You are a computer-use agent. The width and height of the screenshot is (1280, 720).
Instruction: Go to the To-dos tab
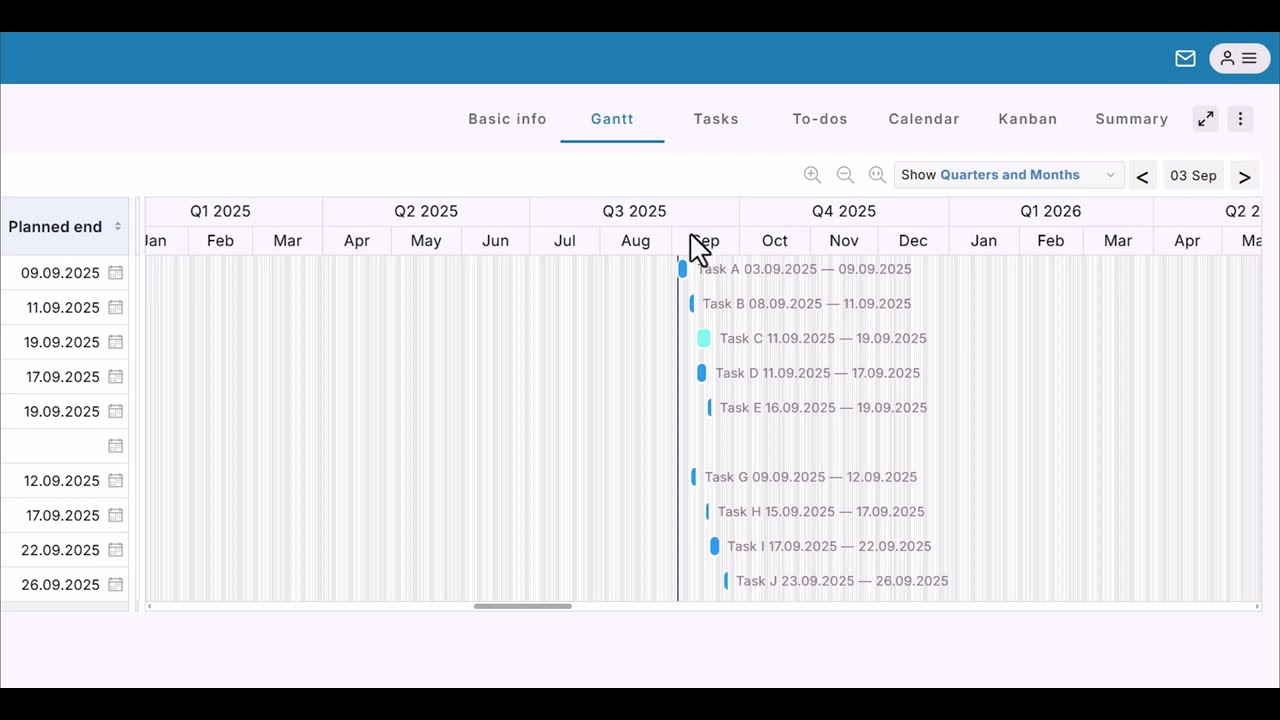[820, 119]
